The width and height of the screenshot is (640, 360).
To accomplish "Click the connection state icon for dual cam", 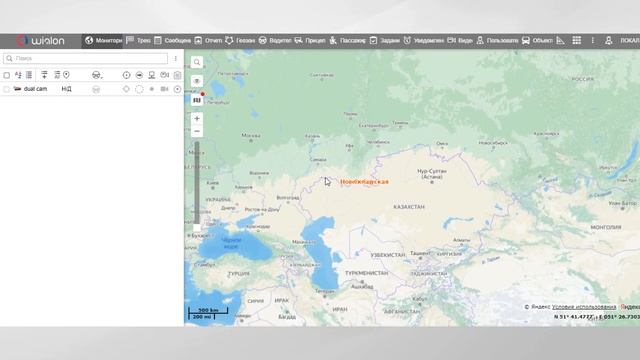I will tap(139, 89).
